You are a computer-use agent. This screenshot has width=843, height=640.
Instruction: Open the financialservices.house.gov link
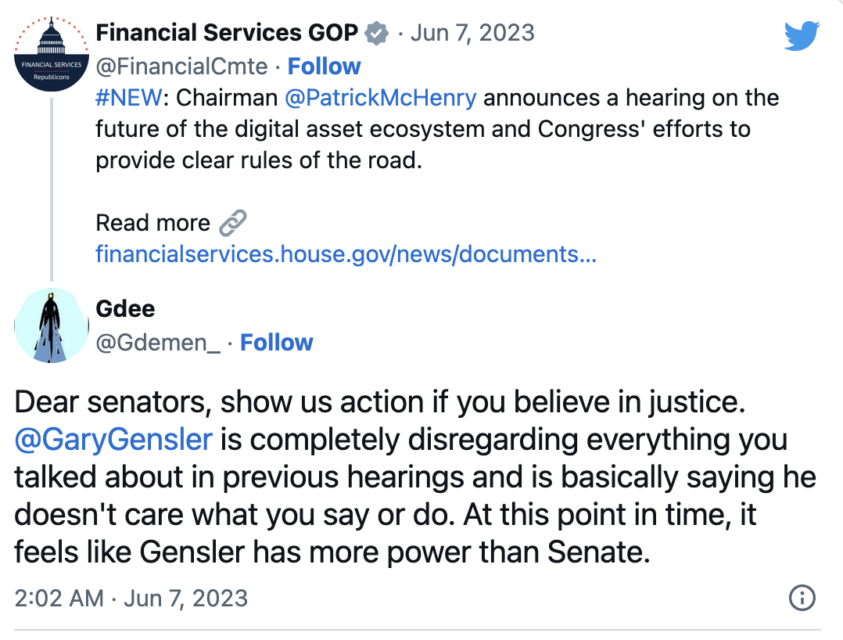(x=346, y=254)
